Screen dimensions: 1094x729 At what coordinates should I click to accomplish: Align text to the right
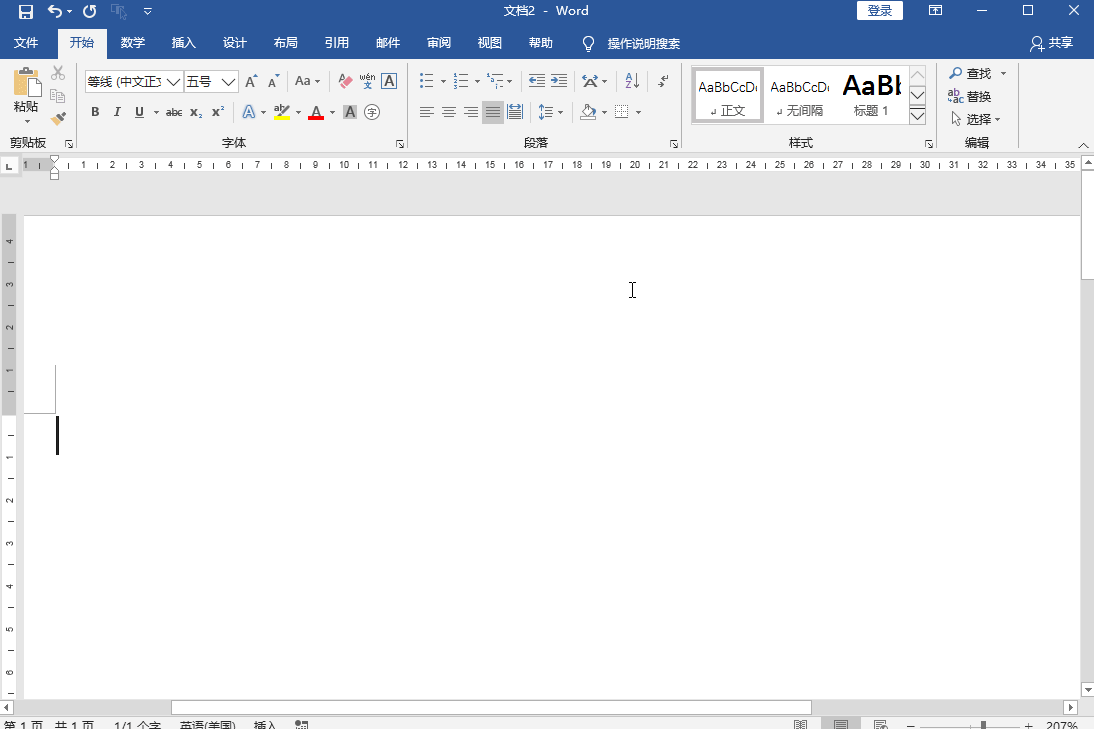click(471, 112)
